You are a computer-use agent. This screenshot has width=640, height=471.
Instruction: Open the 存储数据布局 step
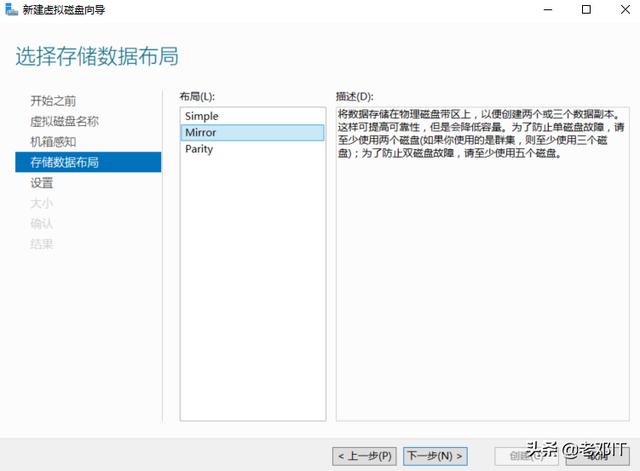(x=88, y=162)
